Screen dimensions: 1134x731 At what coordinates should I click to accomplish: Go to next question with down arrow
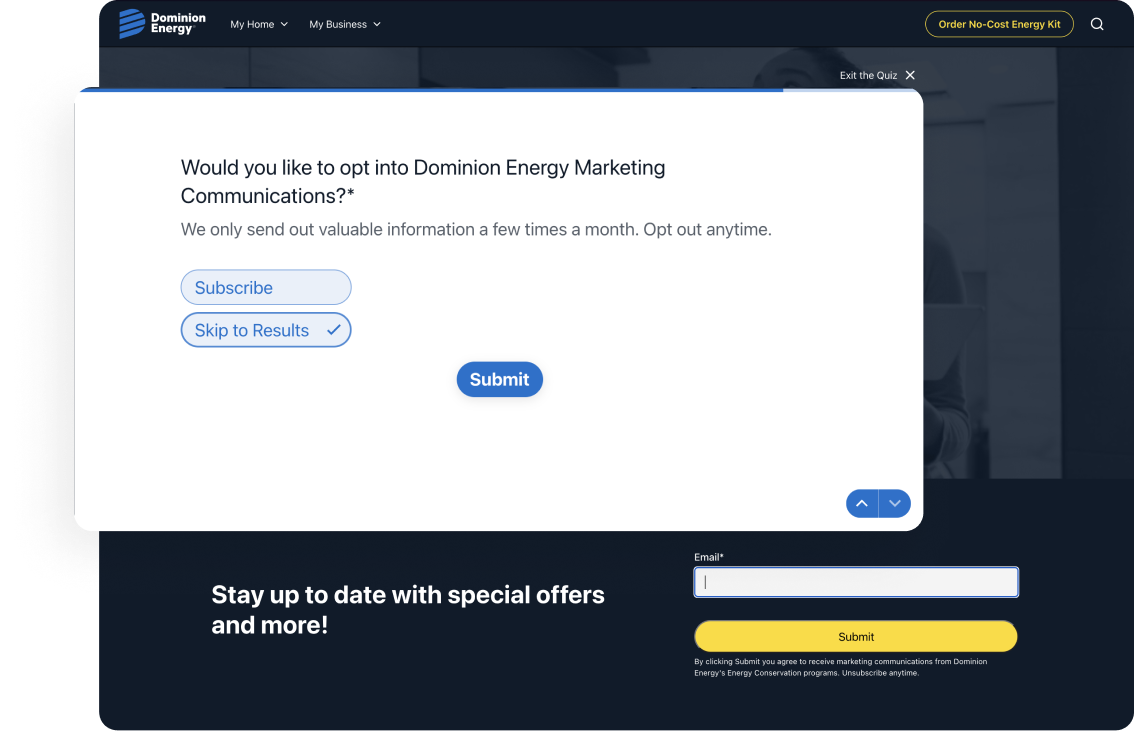tap(895, 503)
